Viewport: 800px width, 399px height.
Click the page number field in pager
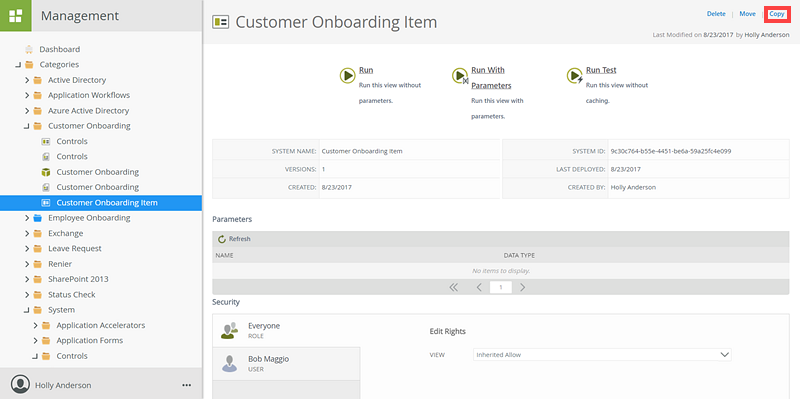[x=501, y=287]
